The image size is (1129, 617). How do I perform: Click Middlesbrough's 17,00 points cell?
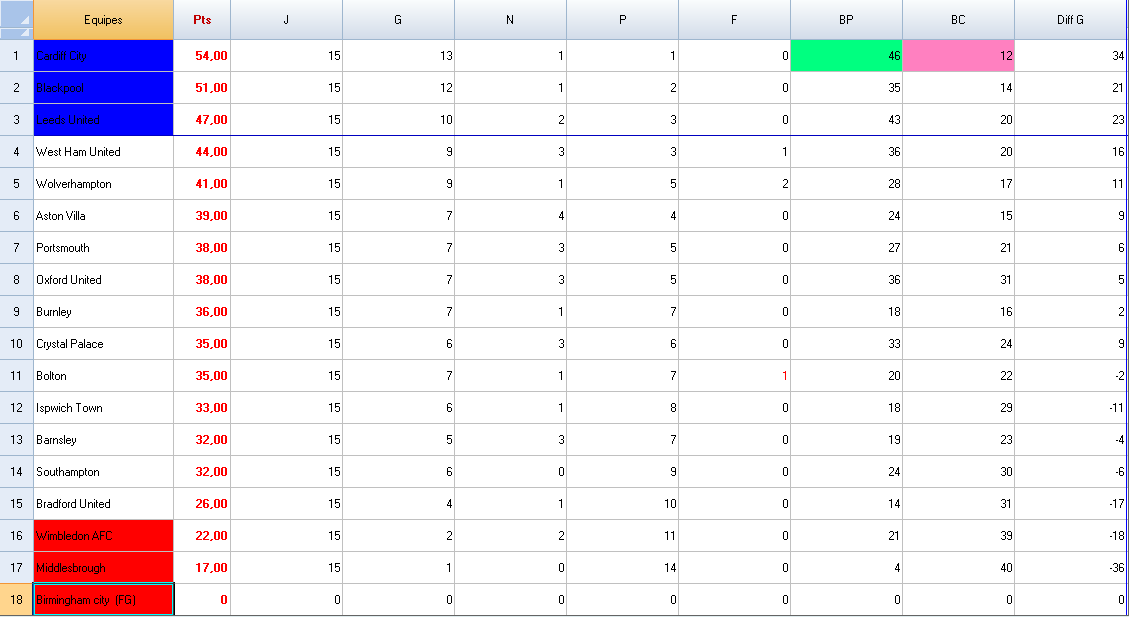pos(202,568)
